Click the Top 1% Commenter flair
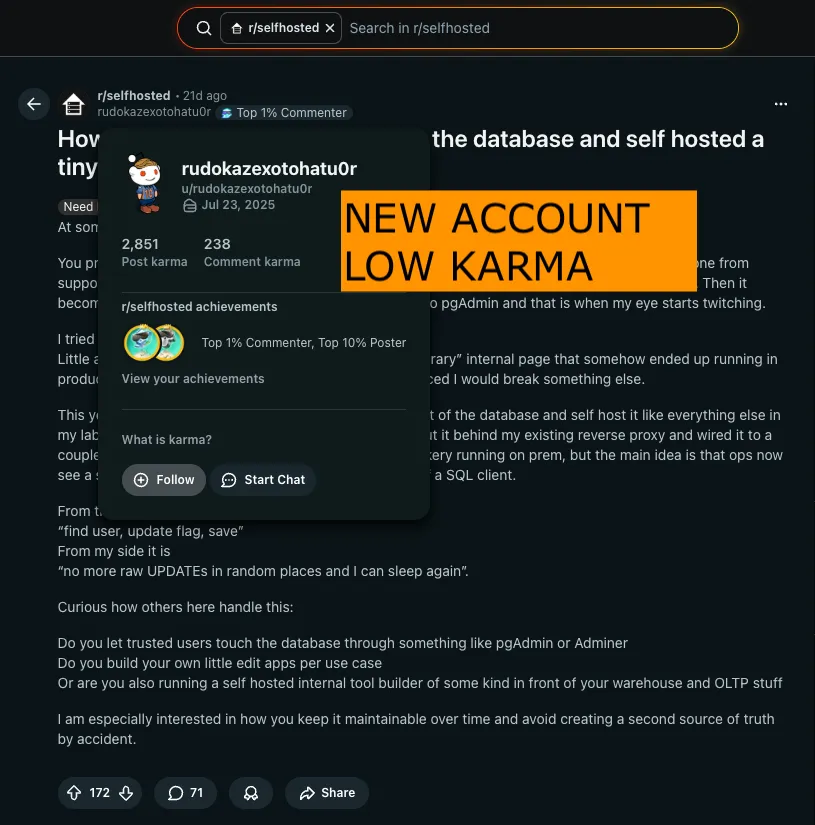815x825 pixels. click(284, 113)
